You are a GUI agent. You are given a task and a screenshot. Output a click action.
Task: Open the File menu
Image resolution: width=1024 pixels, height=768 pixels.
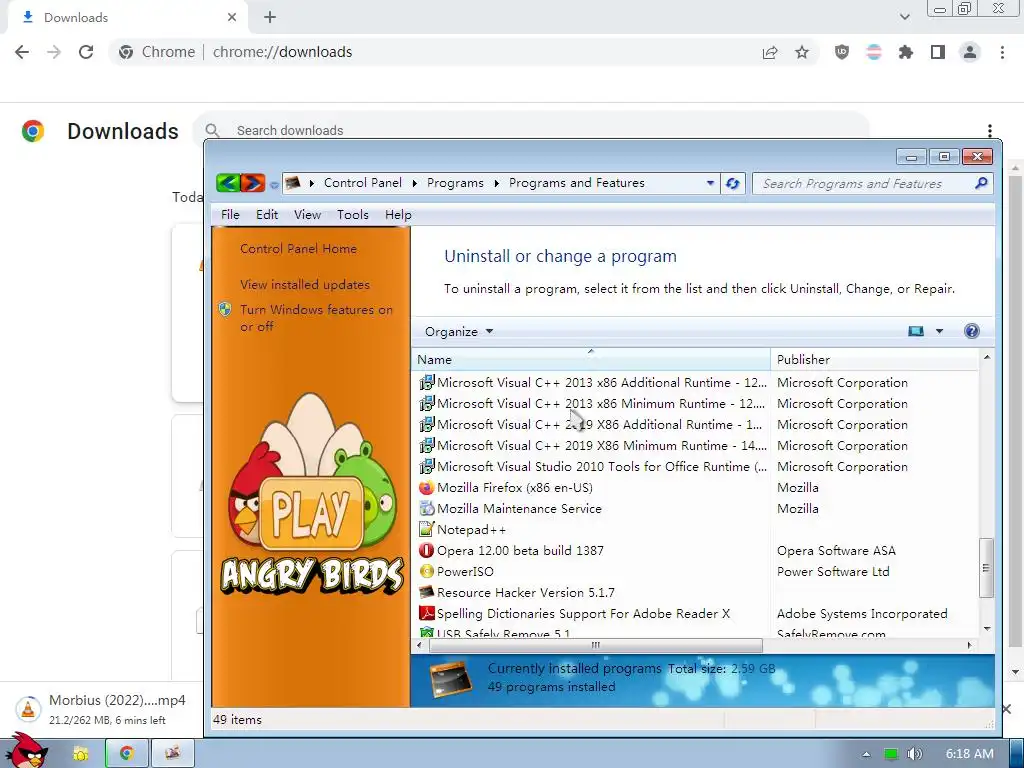coord(230,215)
